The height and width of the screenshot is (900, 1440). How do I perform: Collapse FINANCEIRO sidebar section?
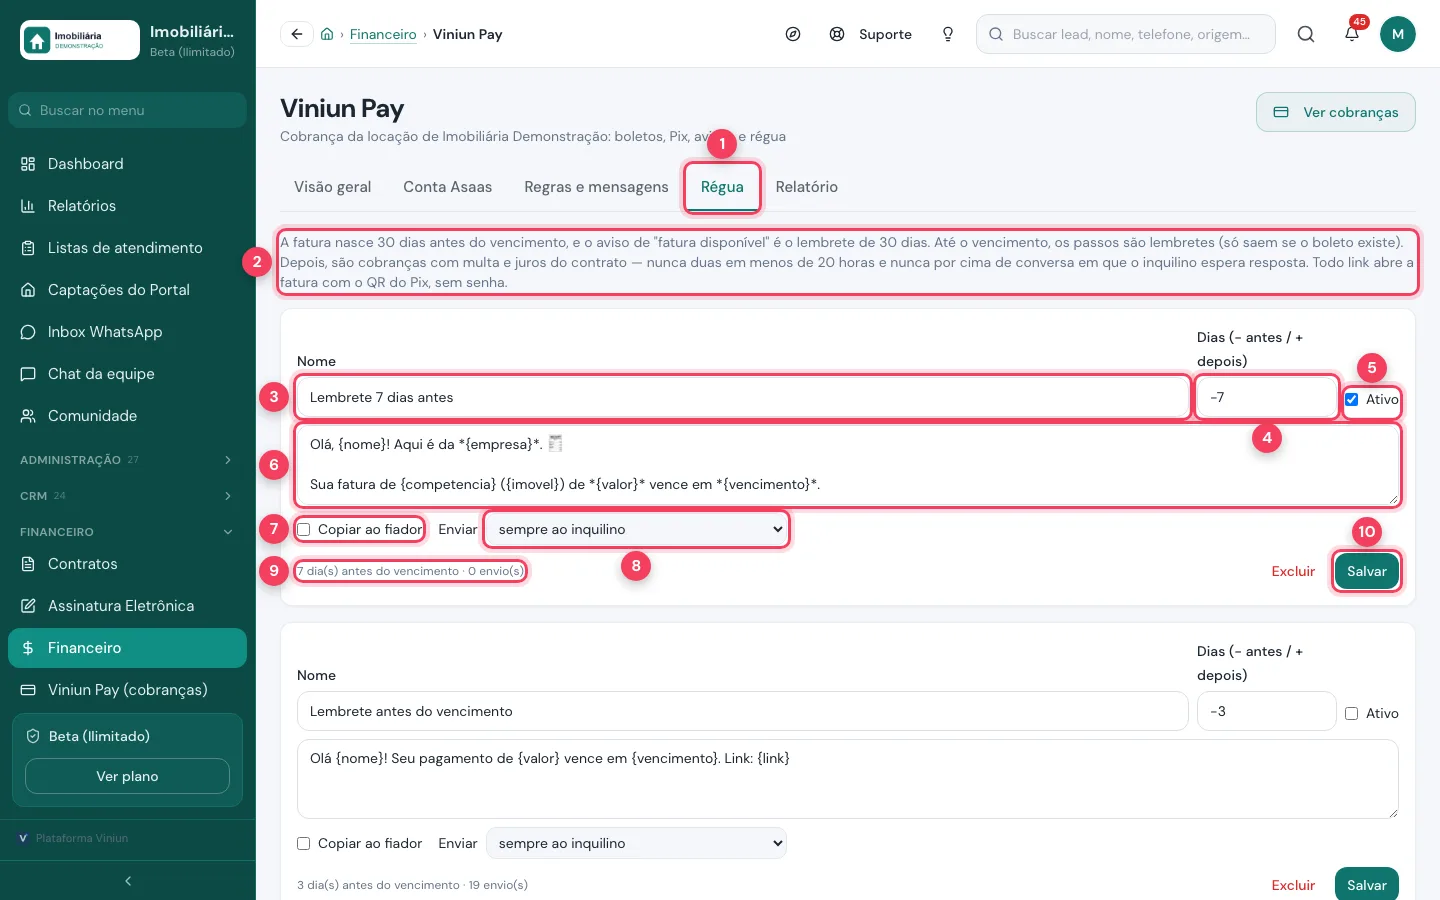127,532
